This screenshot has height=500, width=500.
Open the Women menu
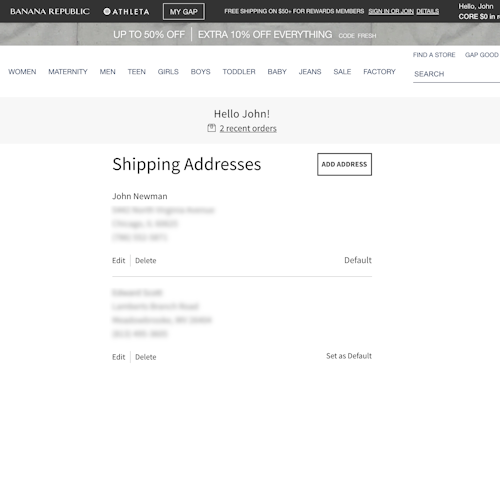point(22,72)
